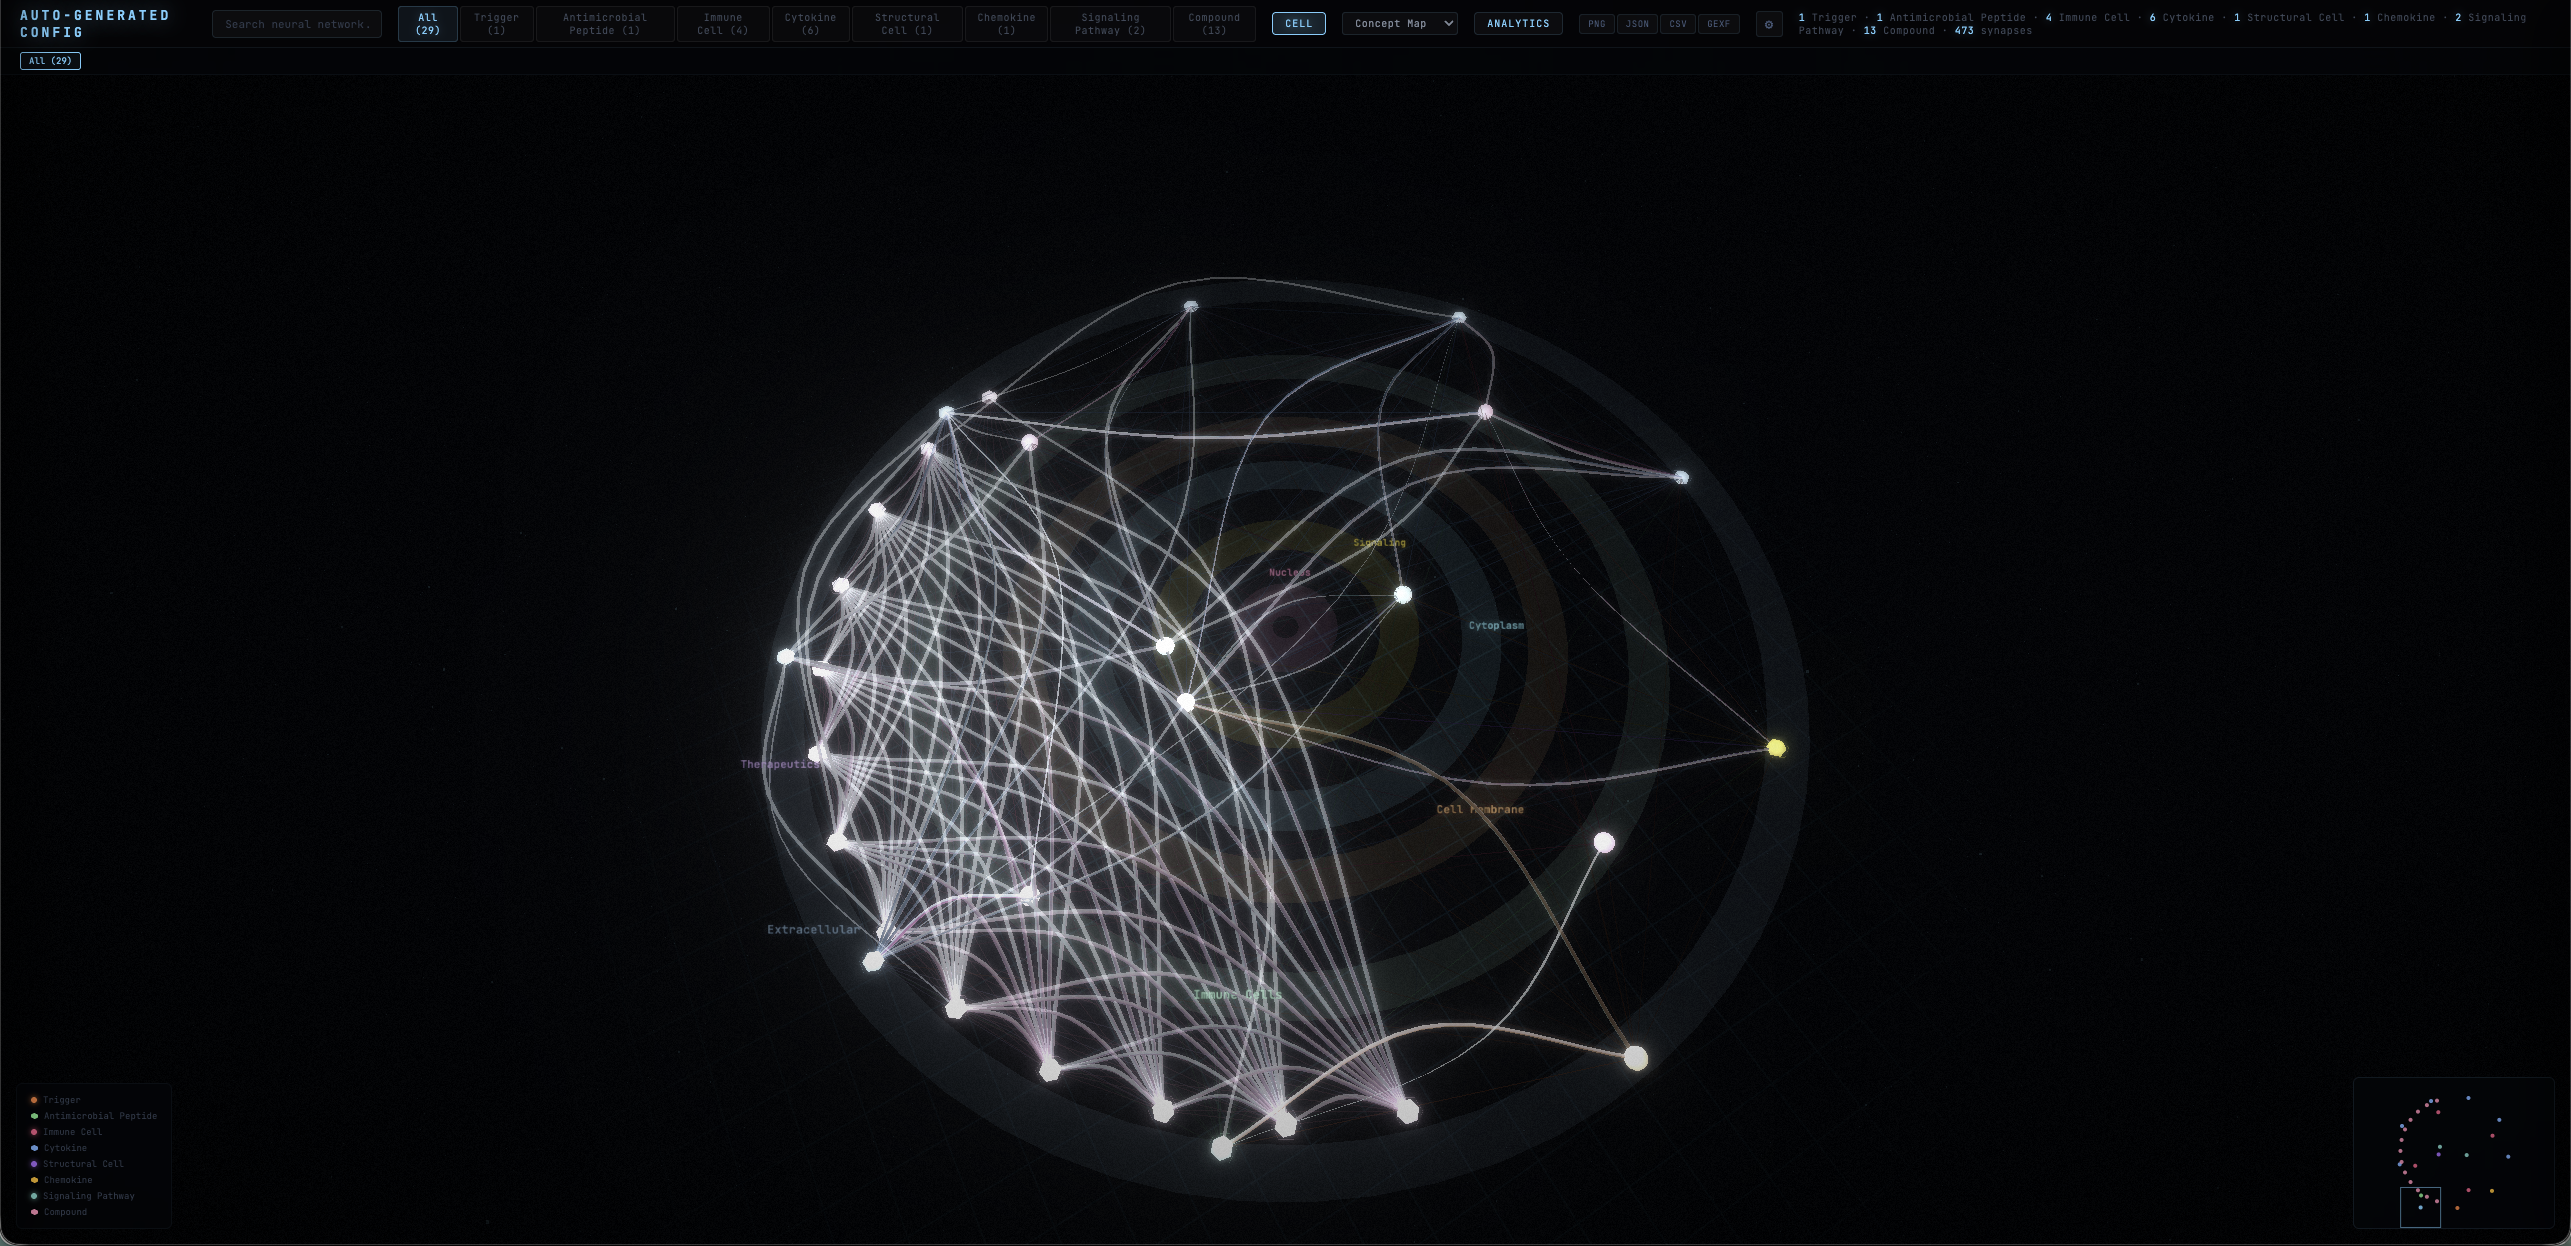Image resolution: width=2571 pixels, height=1246 pixels.
Task: Show All (29) nodes filter tab
Action: (427, 24)
